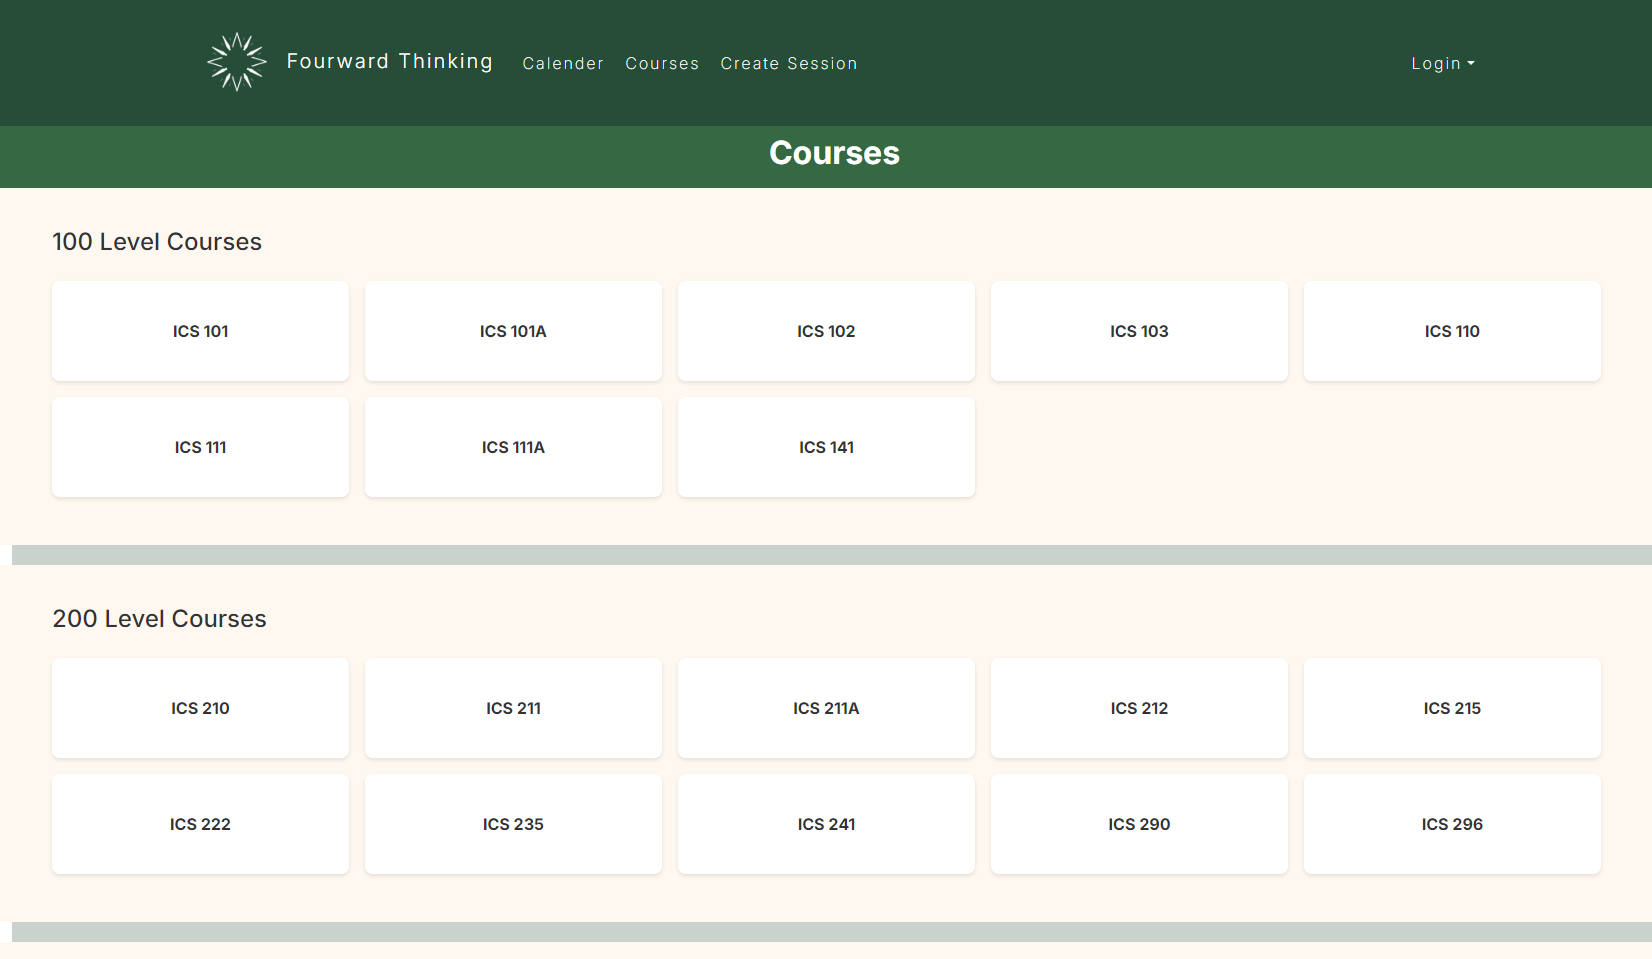Select the ICS 210 course card

coord(200,708)
